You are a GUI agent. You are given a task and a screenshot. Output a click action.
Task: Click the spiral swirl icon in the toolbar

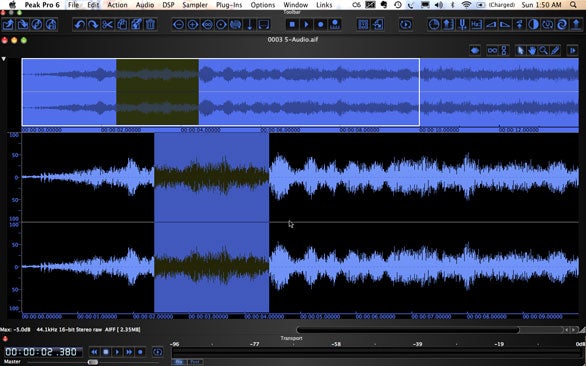[x=562, y=25]
